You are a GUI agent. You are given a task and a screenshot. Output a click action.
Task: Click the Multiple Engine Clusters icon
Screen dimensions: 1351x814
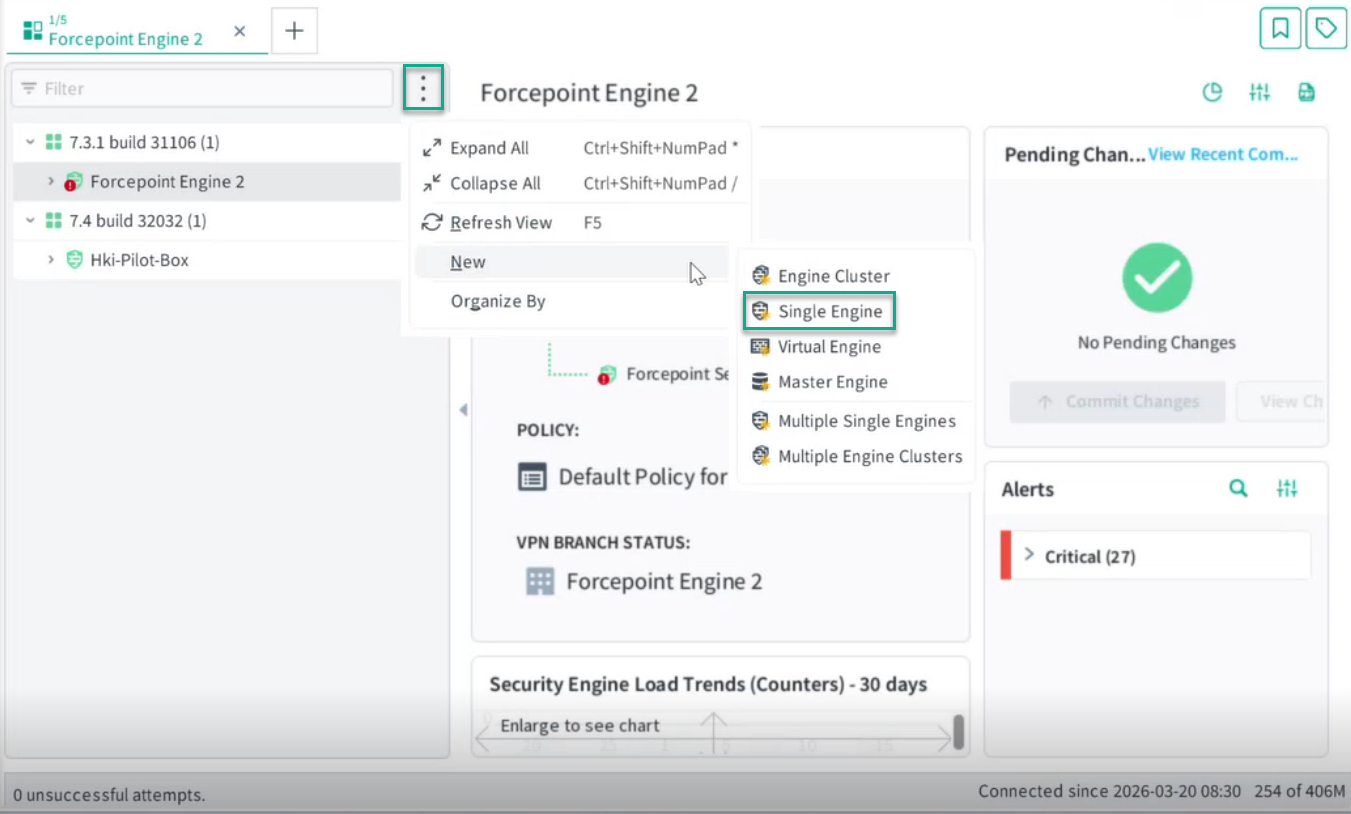point(761,456)
